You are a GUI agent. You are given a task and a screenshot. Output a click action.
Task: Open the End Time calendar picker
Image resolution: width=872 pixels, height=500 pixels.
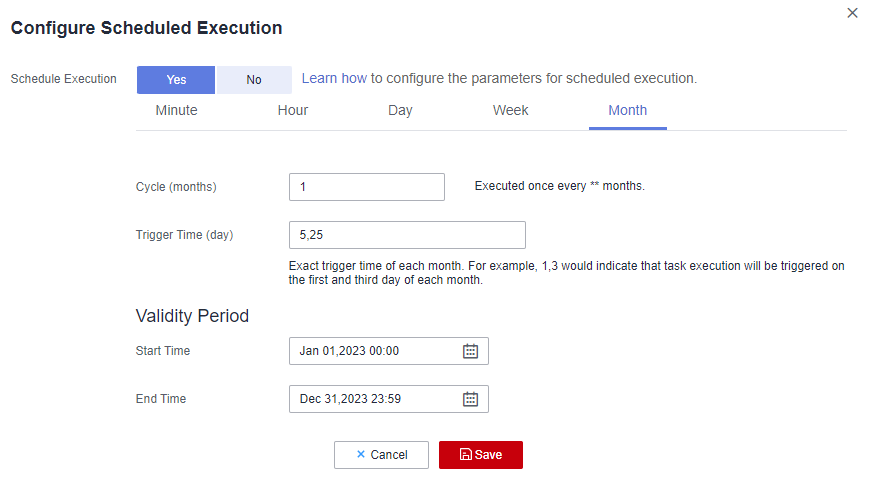click(x=470, y=399)
